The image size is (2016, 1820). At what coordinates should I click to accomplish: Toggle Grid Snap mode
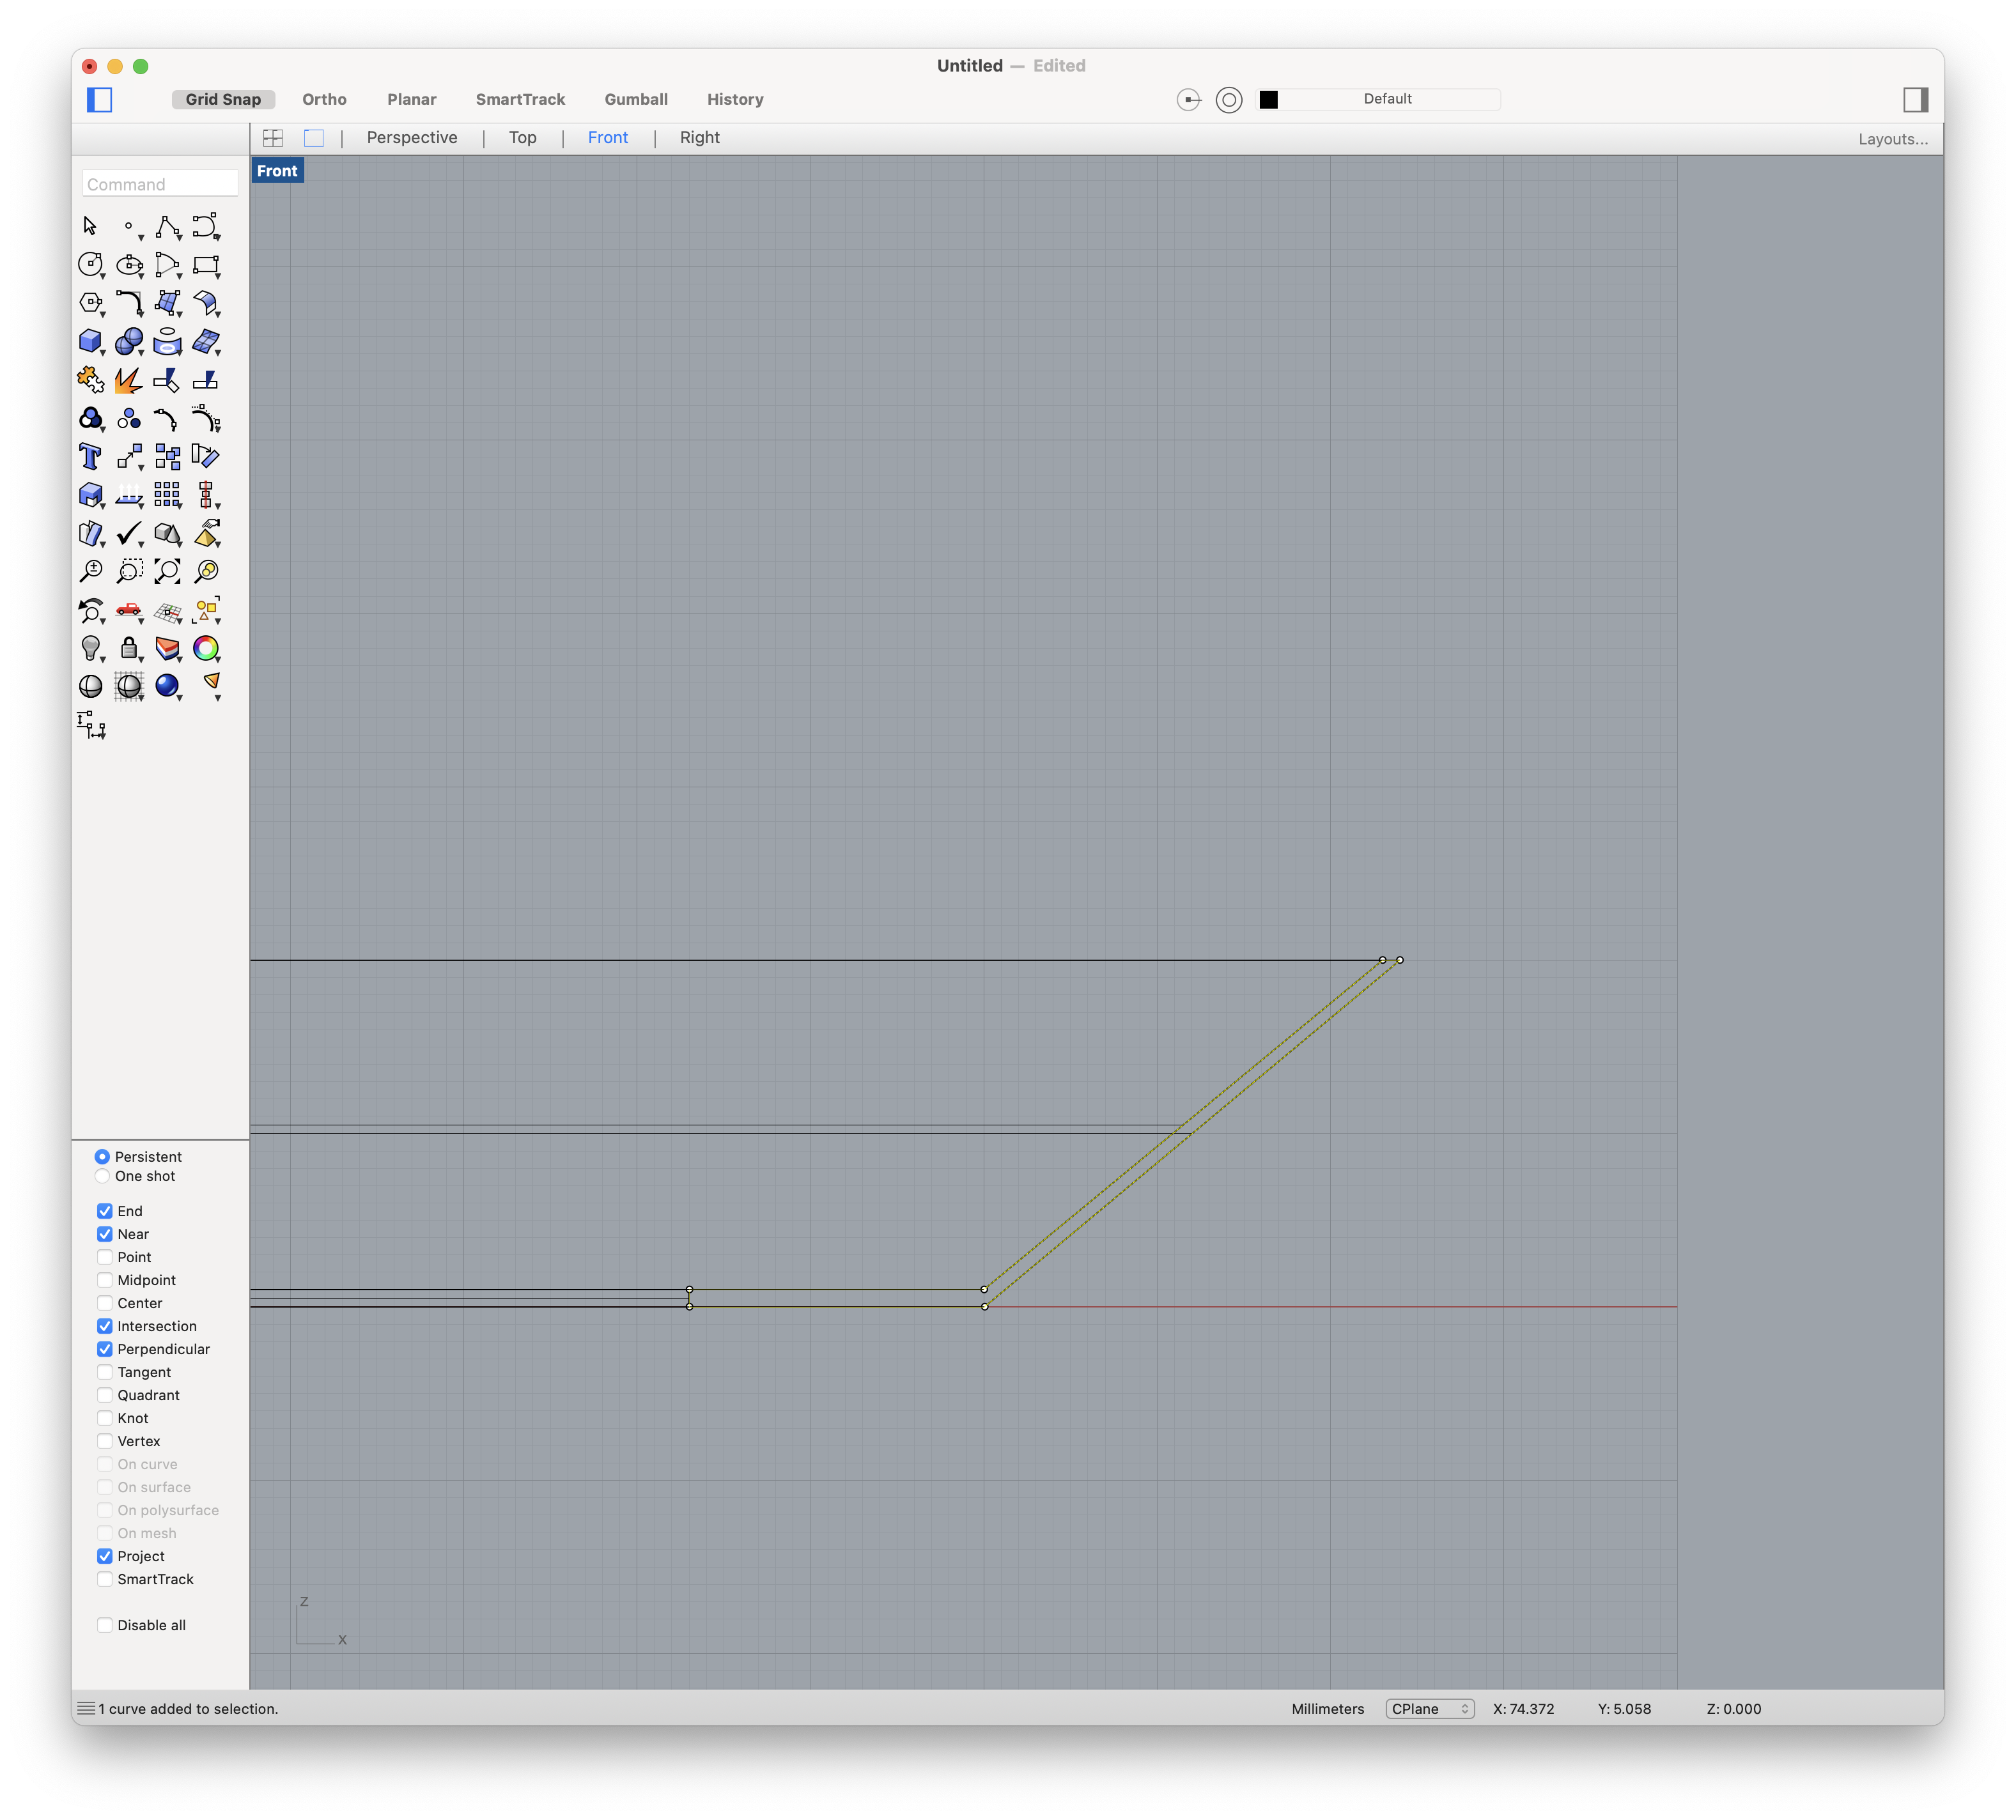223,99
